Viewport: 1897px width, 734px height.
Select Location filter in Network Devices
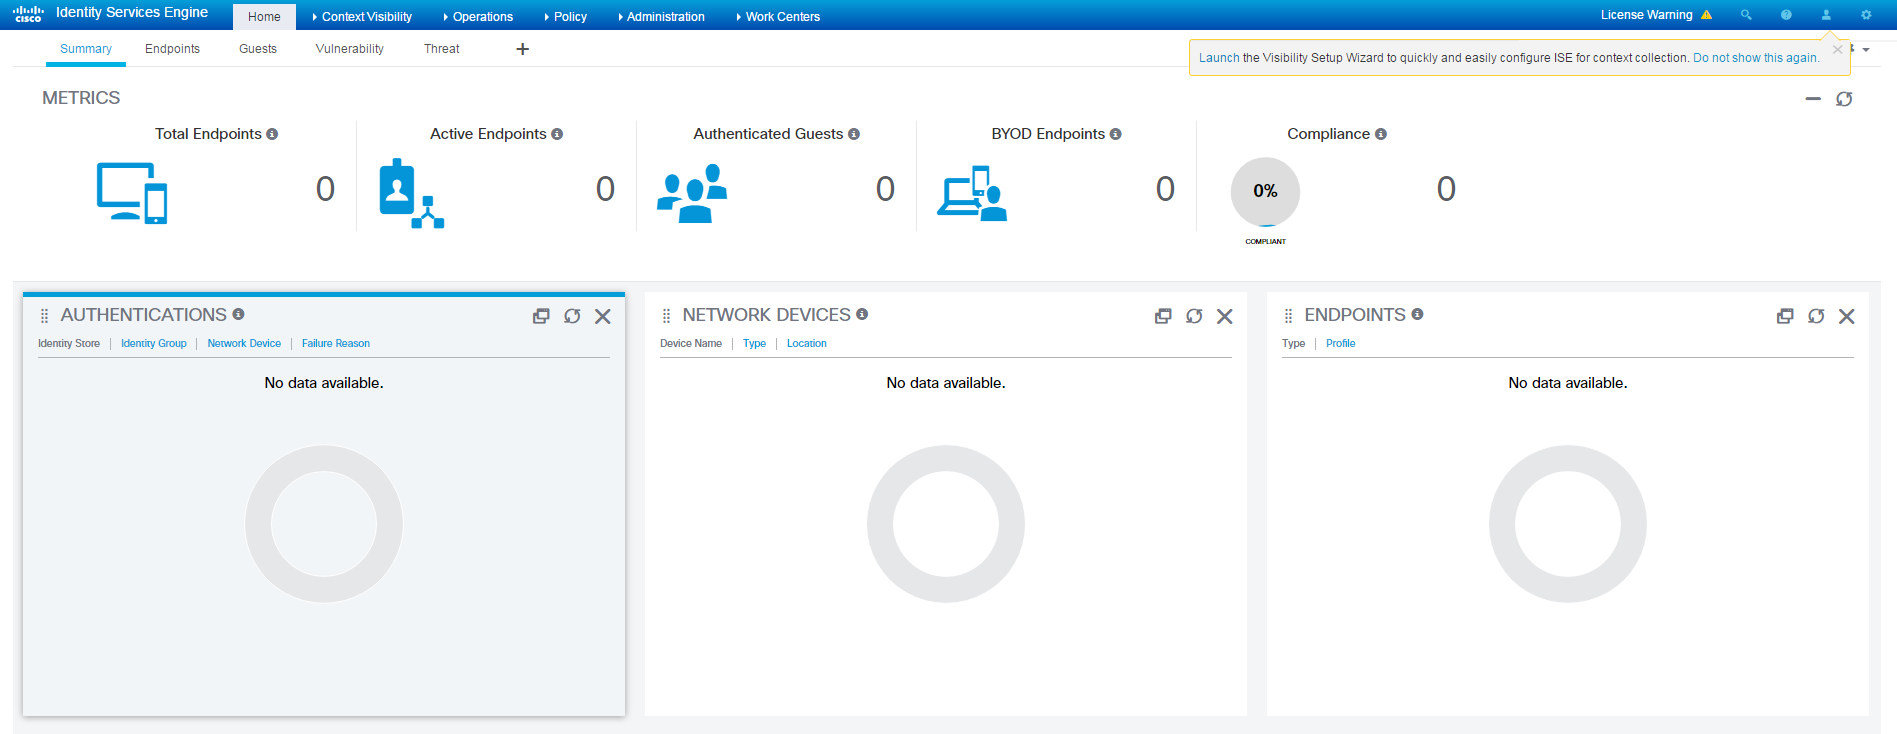[807, 343]
